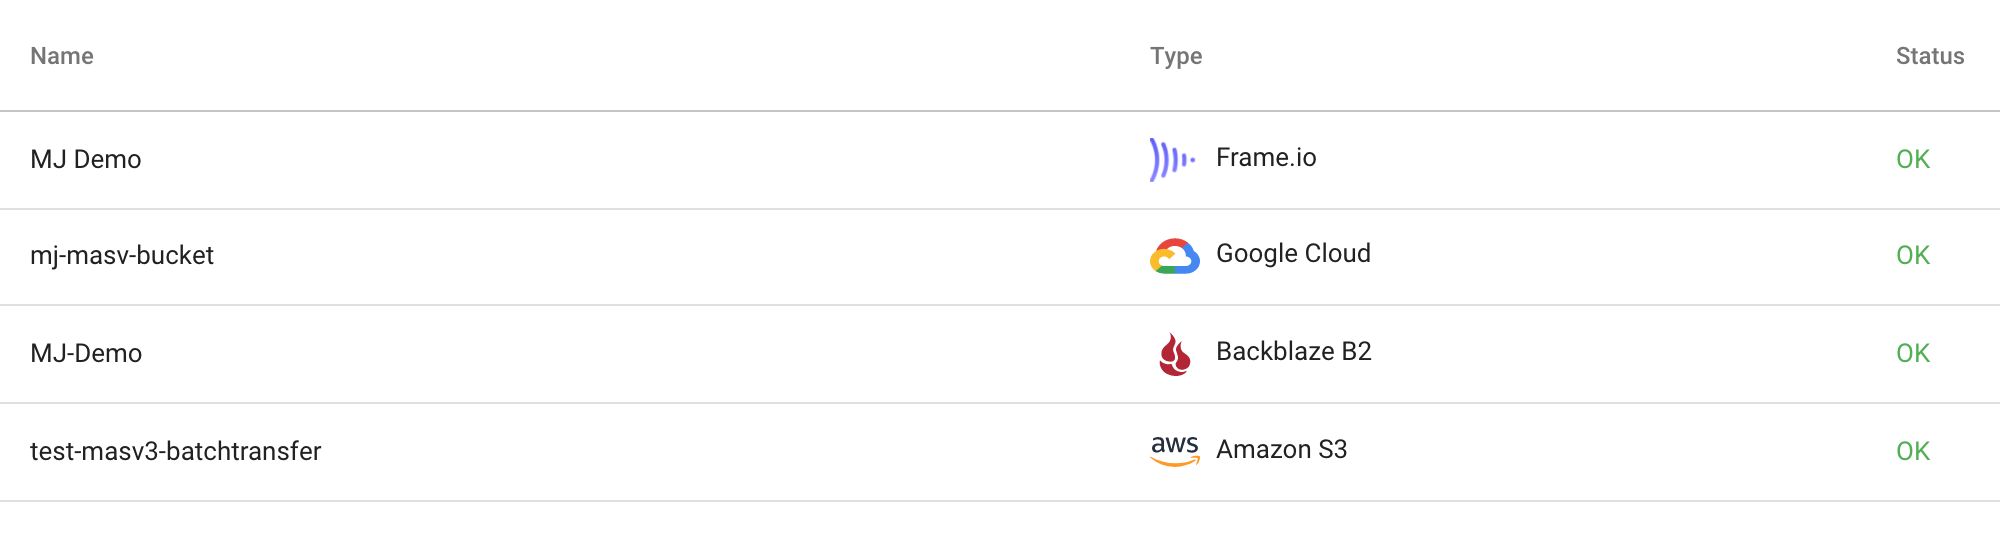This screenshot has width=2000, height=534.
Task: Click the Backblaze B2 type label
Action: pos(1293,351)
